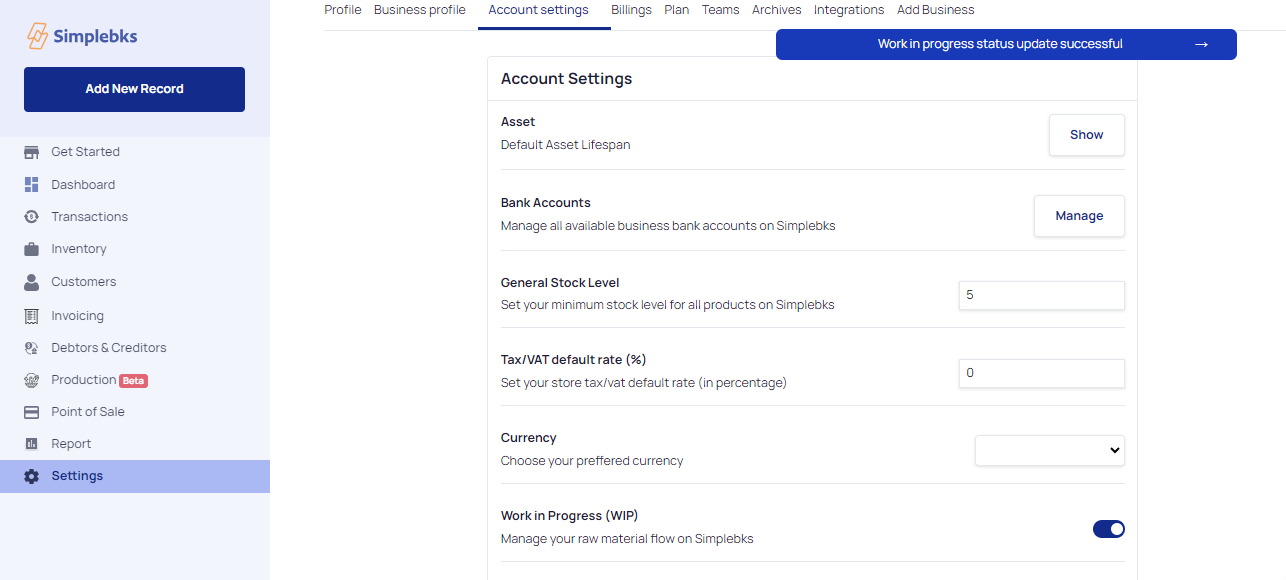Click the General Stock Level field
This screenshot has height=580, width=1286.
coord(1042,296)
